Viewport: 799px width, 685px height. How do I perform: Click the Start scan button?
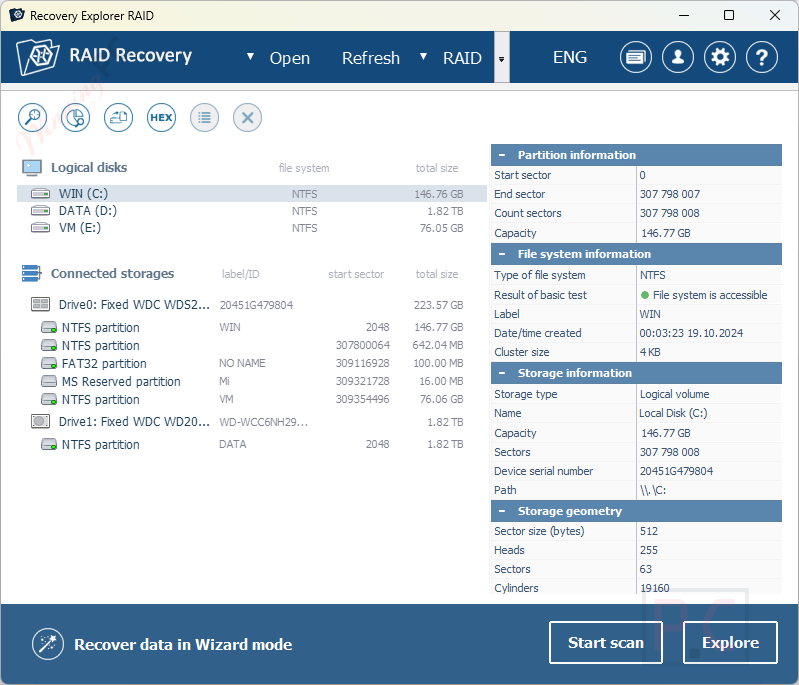(606, 643)
